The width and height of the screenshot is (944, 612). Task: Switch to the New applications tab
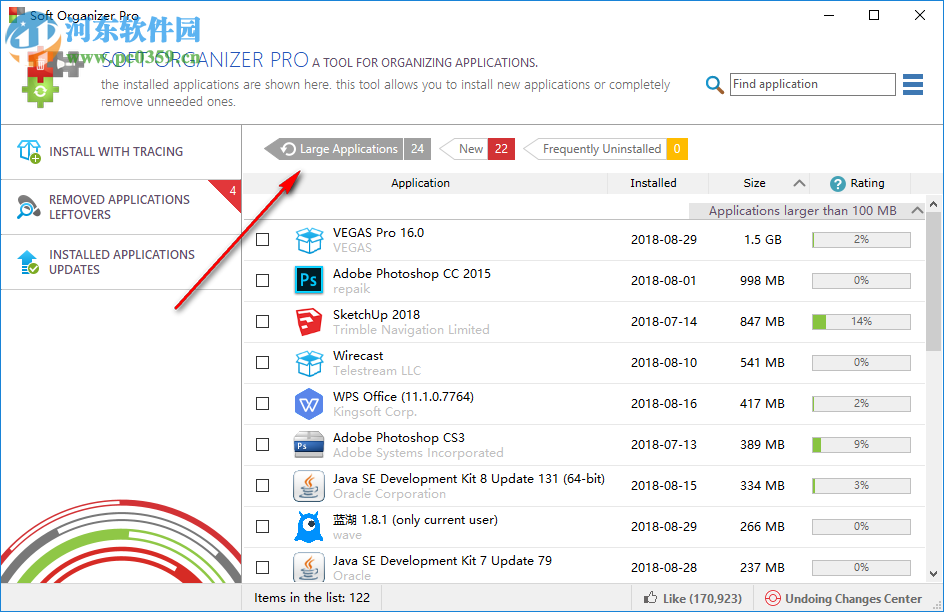(x=470, y=148)
